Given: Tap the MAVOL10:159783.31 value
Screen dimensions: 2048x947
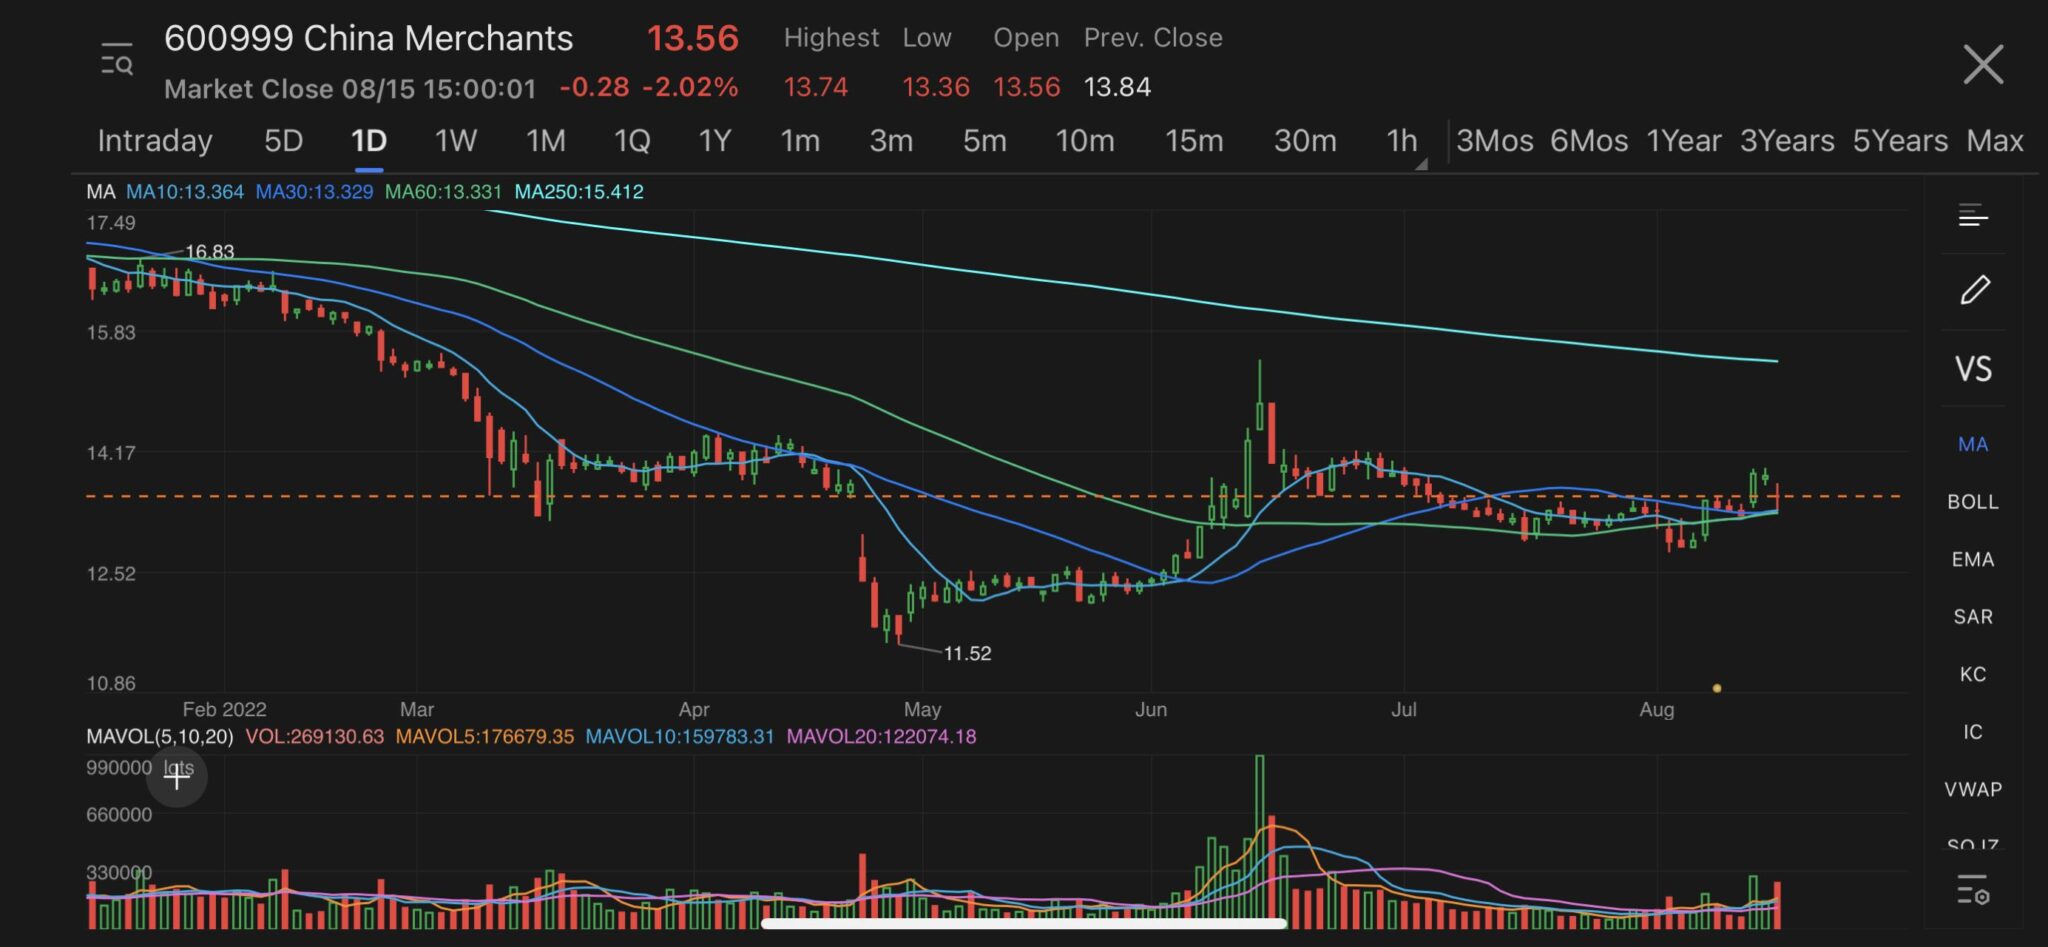Looking at the screenshot, I should pyautogui.click(x=680, y=737).
